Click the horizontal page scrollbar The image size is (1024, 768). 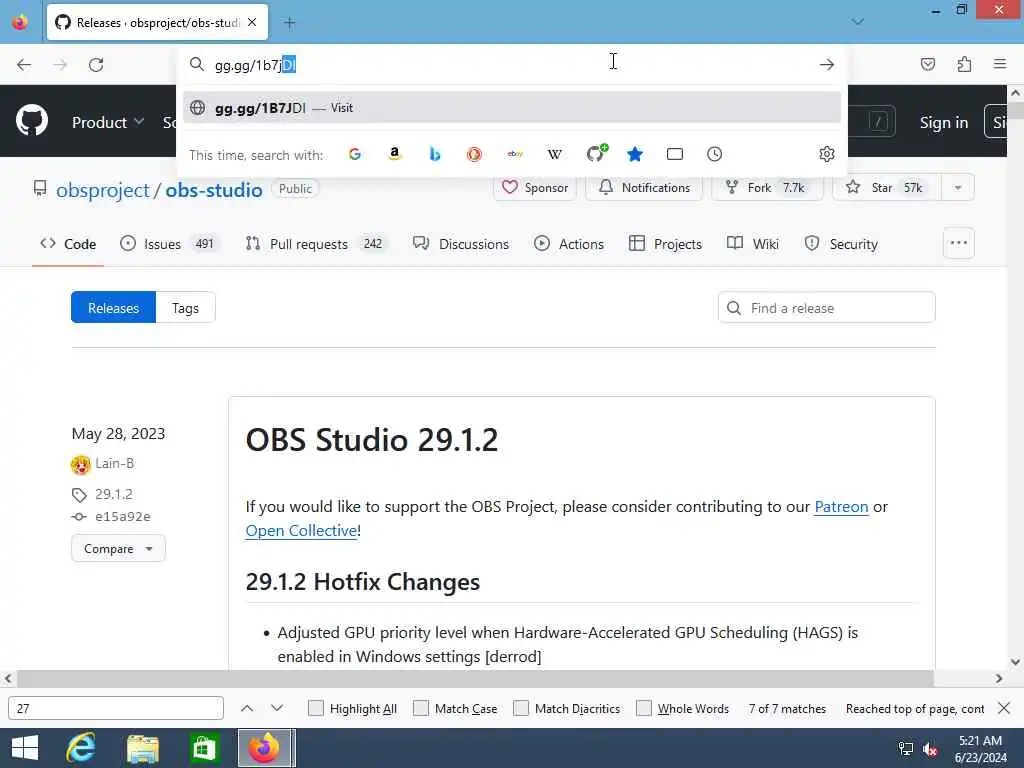(475, 679)
